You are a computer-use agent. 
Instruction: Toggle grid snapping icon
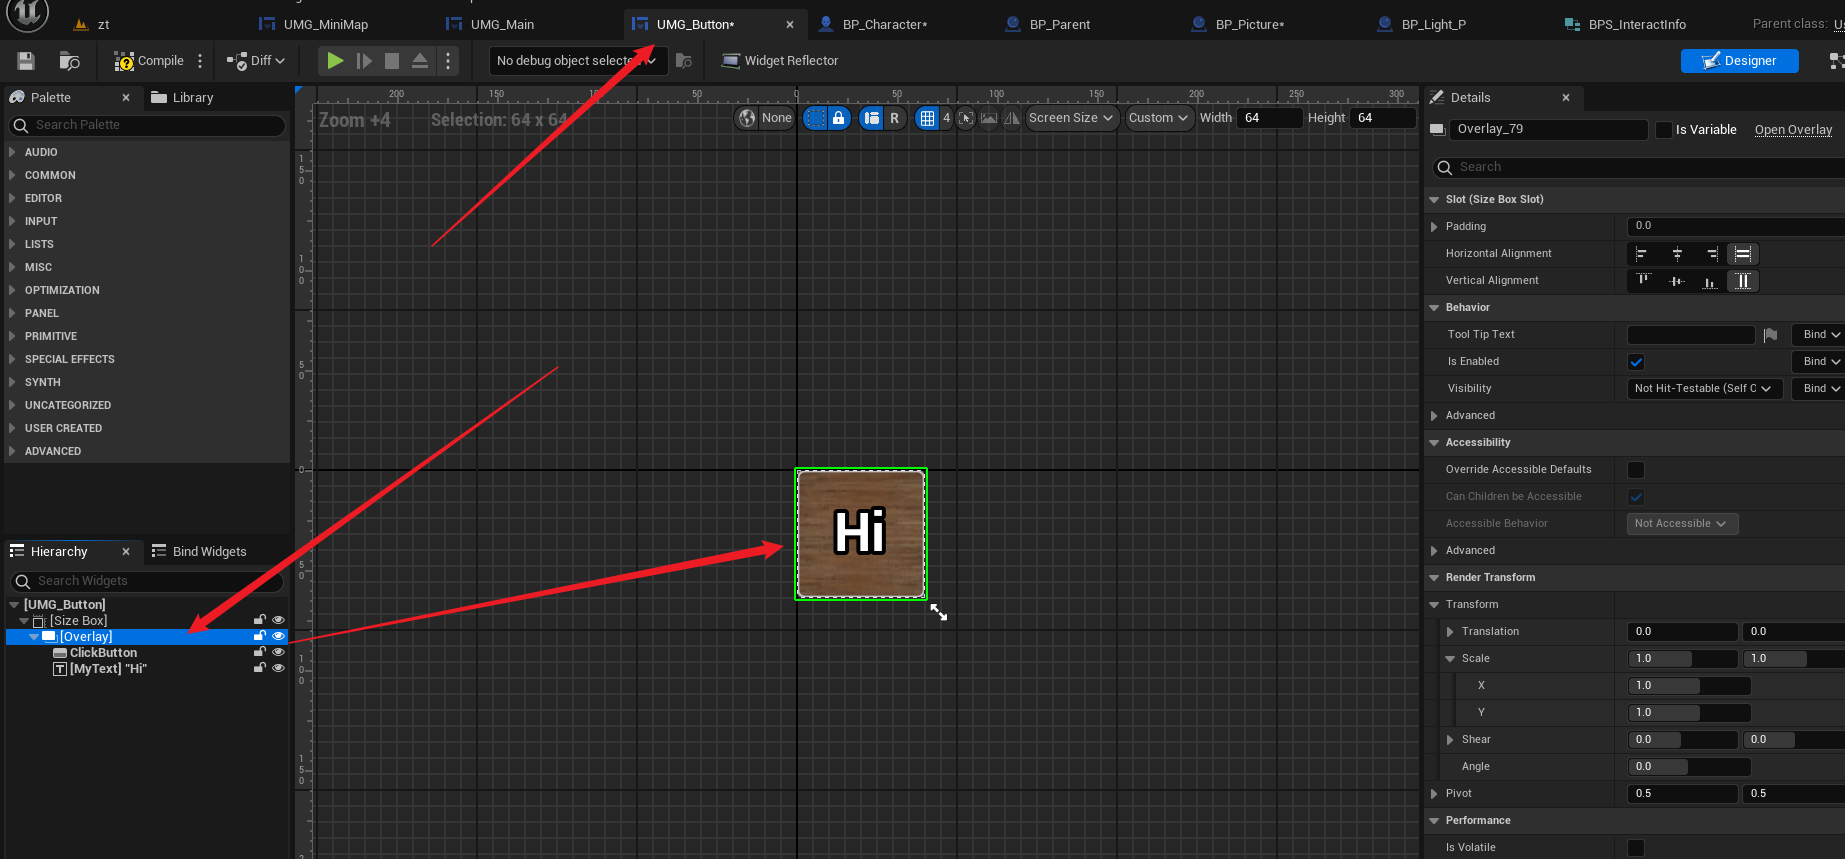(x=928, y=118)
